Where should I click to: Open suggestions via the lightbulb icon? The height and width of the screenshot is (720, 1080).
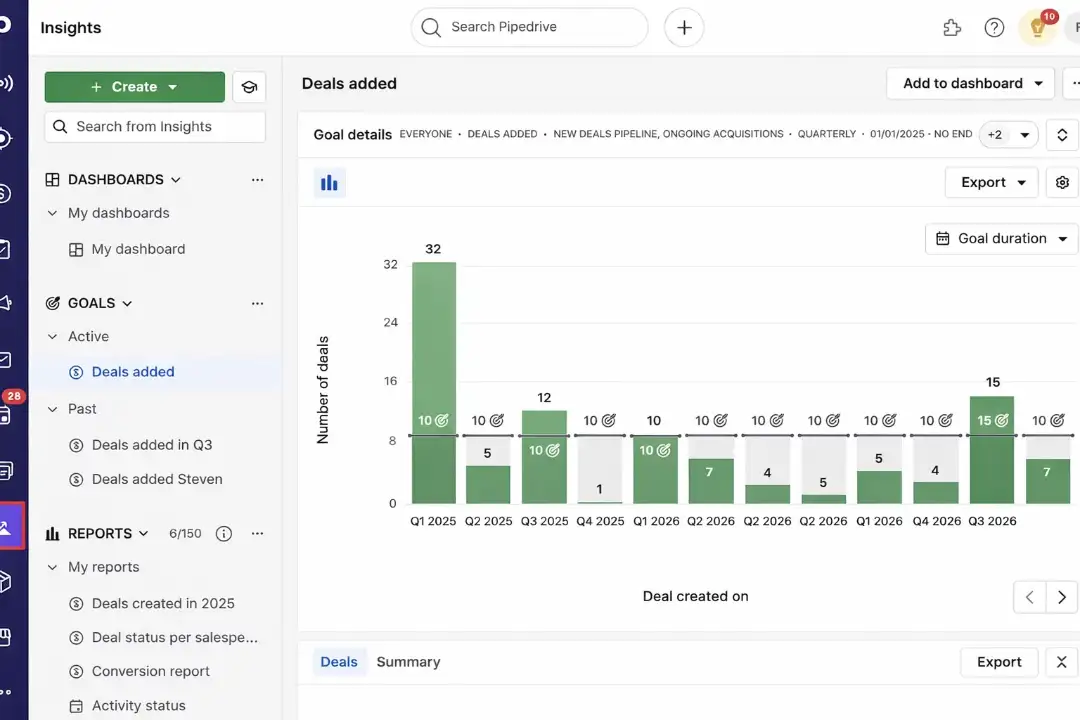pyautogui.click(x=1037, y=27)
